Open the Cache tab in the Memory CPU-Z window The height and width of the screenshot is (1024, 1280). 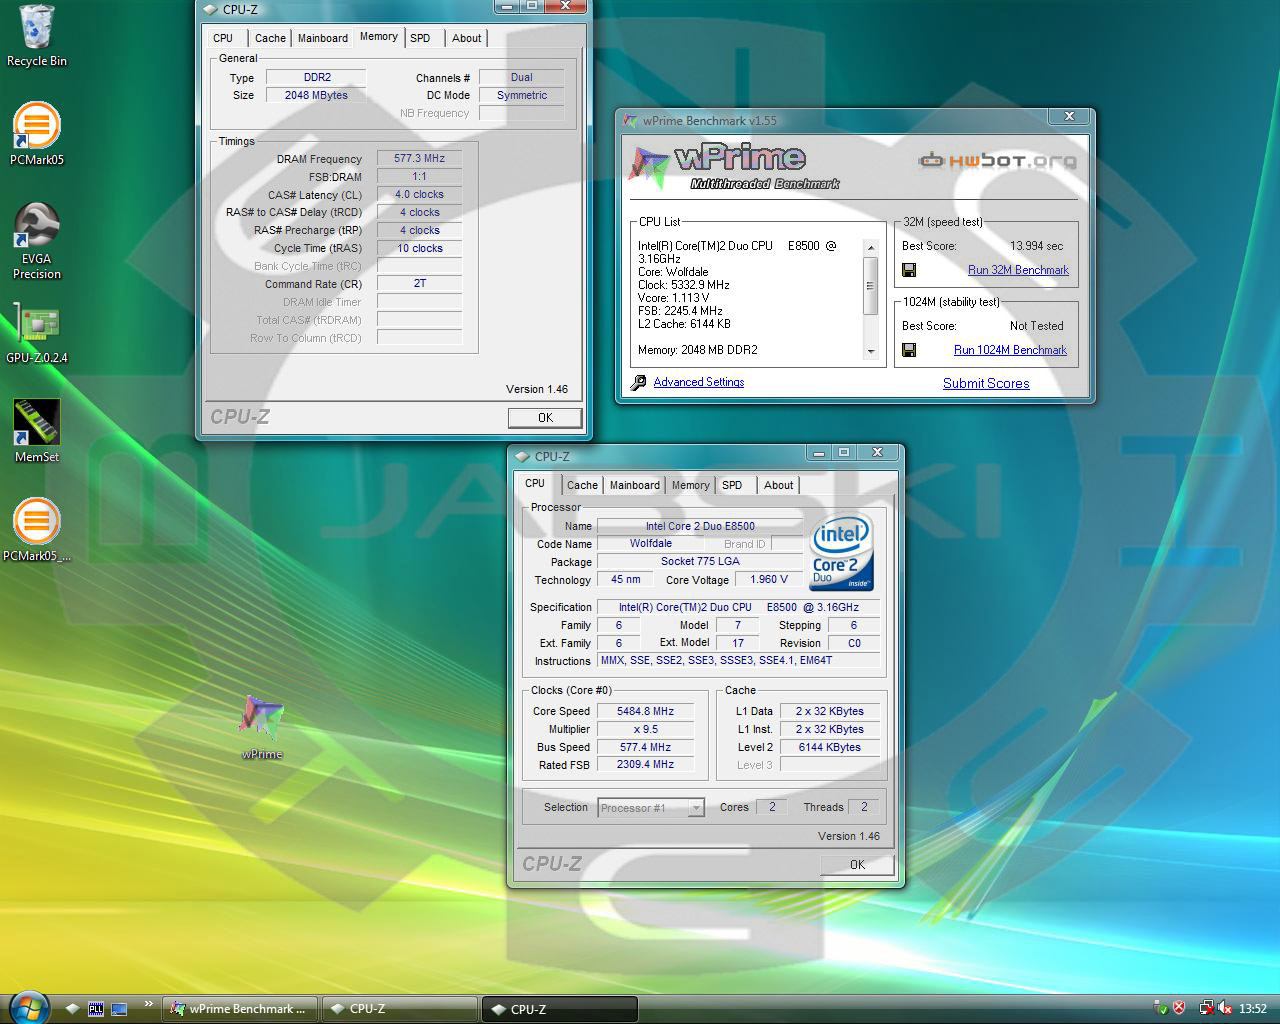coord(270,38)
